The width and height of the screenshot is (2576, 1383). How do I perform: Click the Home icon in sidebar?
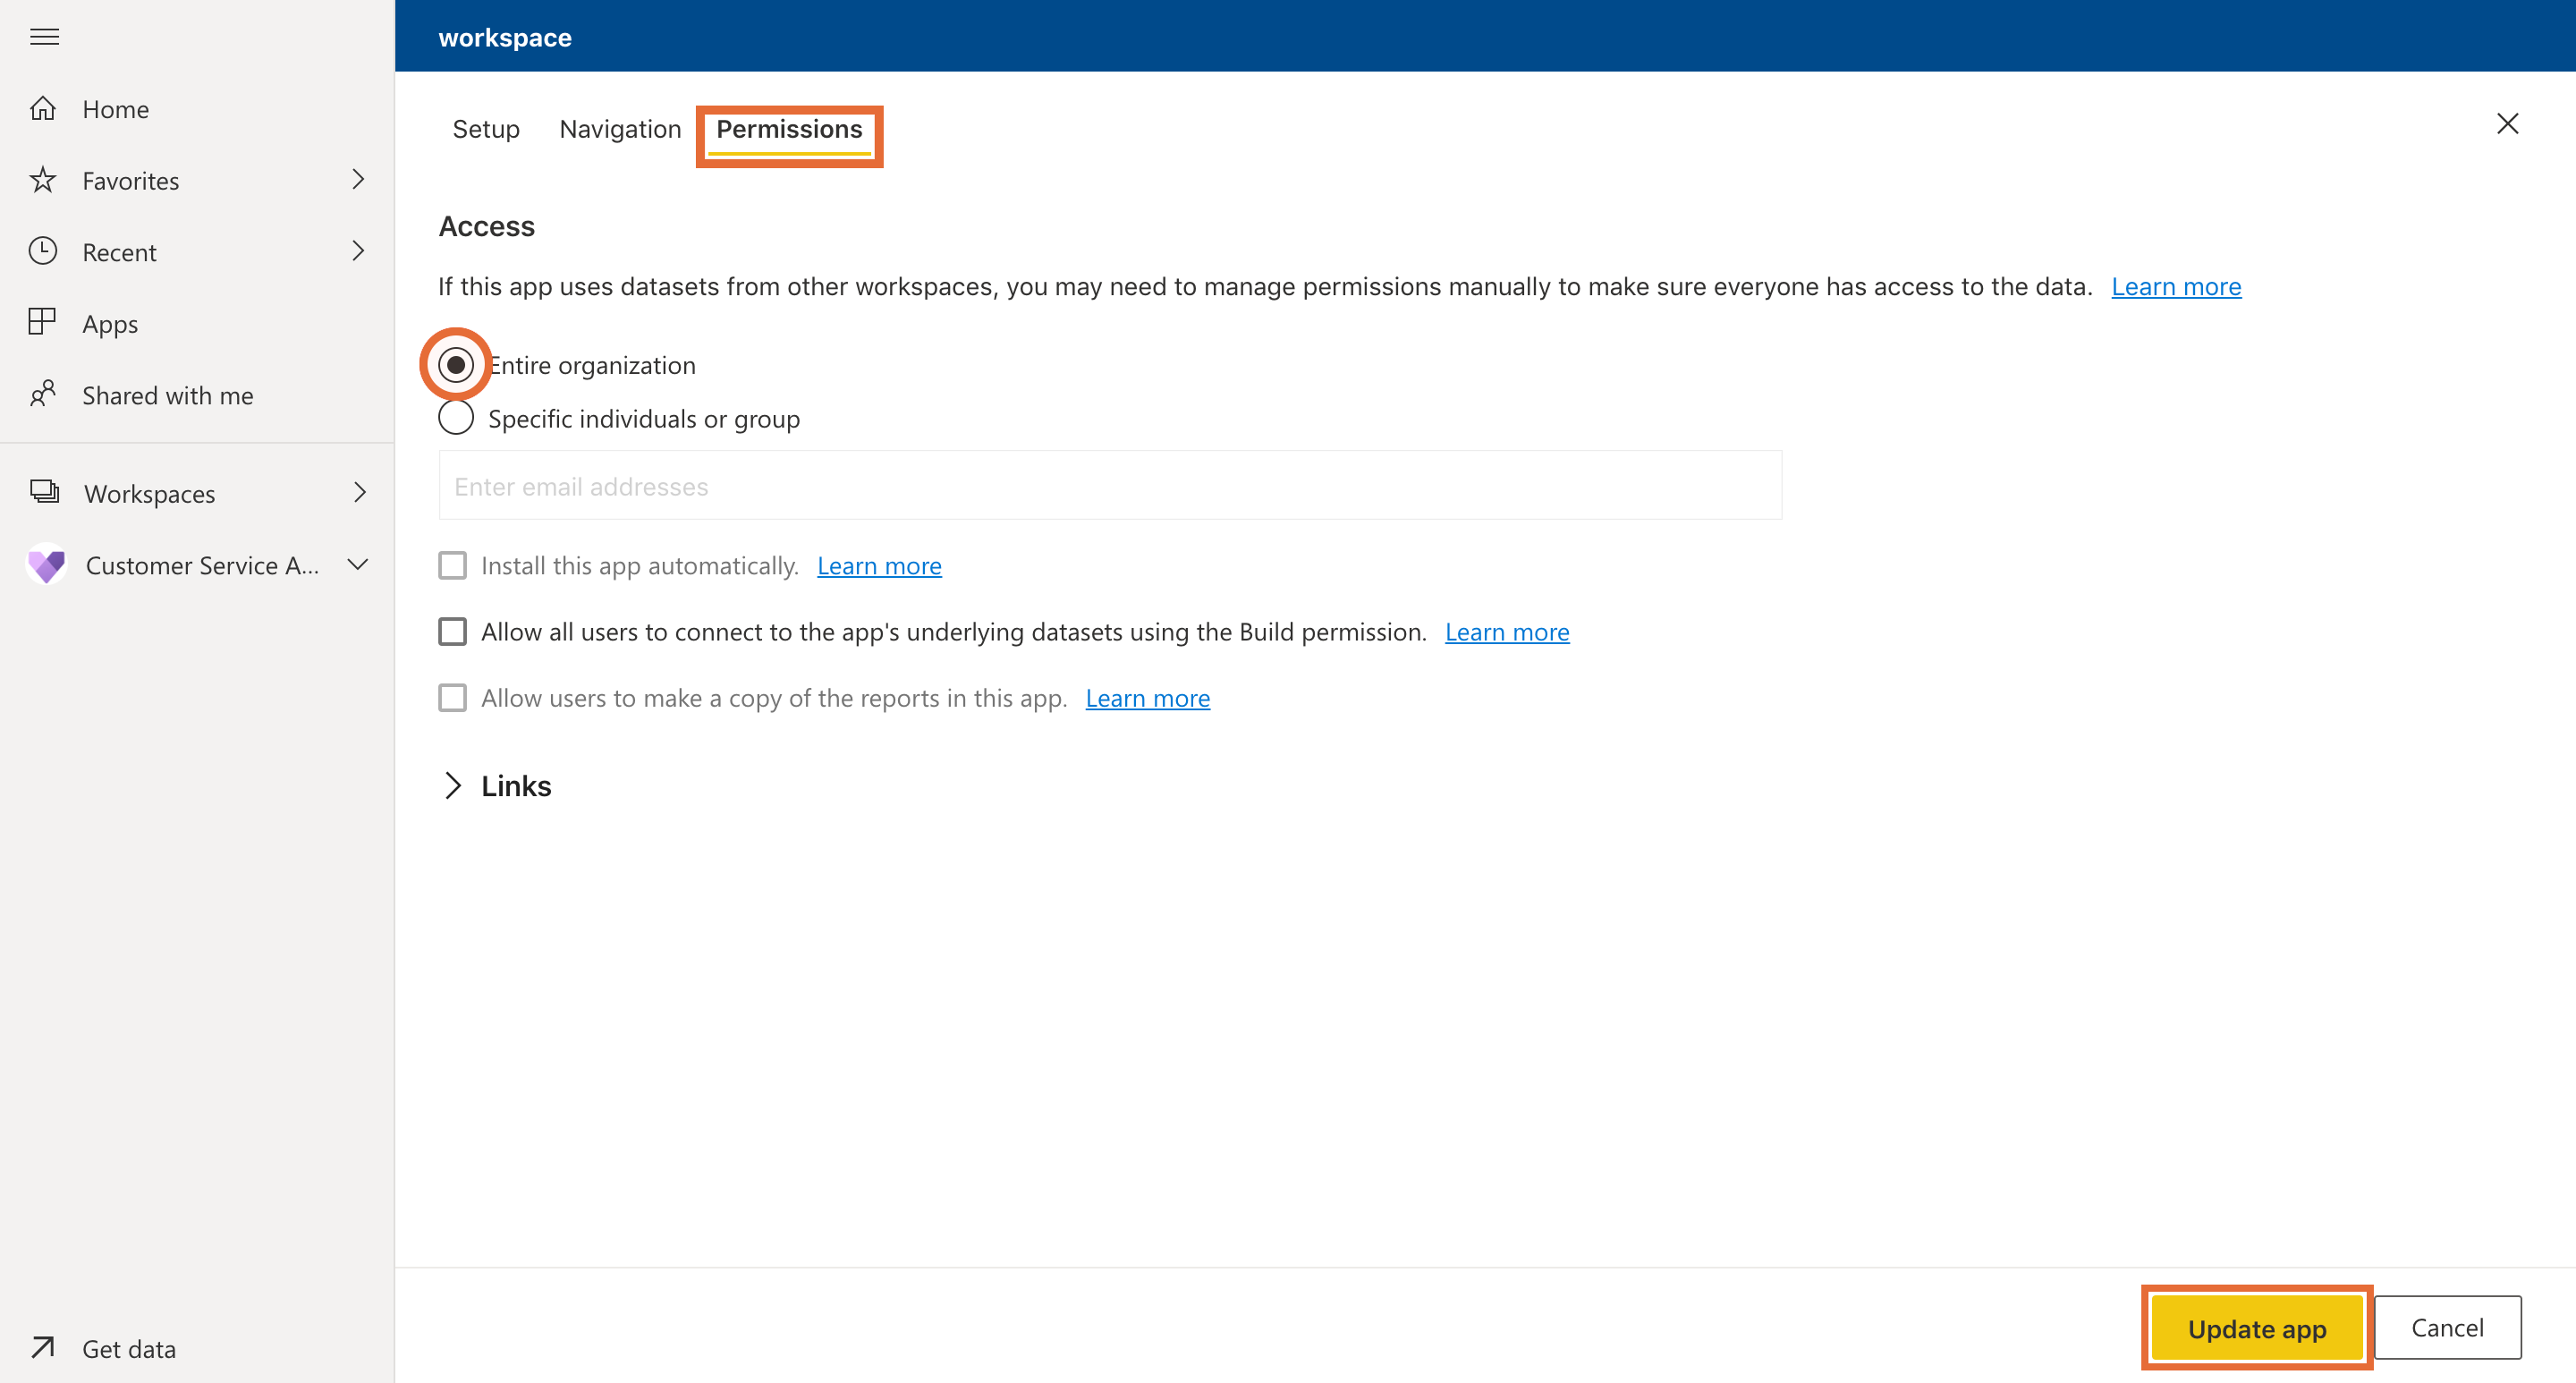tap(46, 106)
